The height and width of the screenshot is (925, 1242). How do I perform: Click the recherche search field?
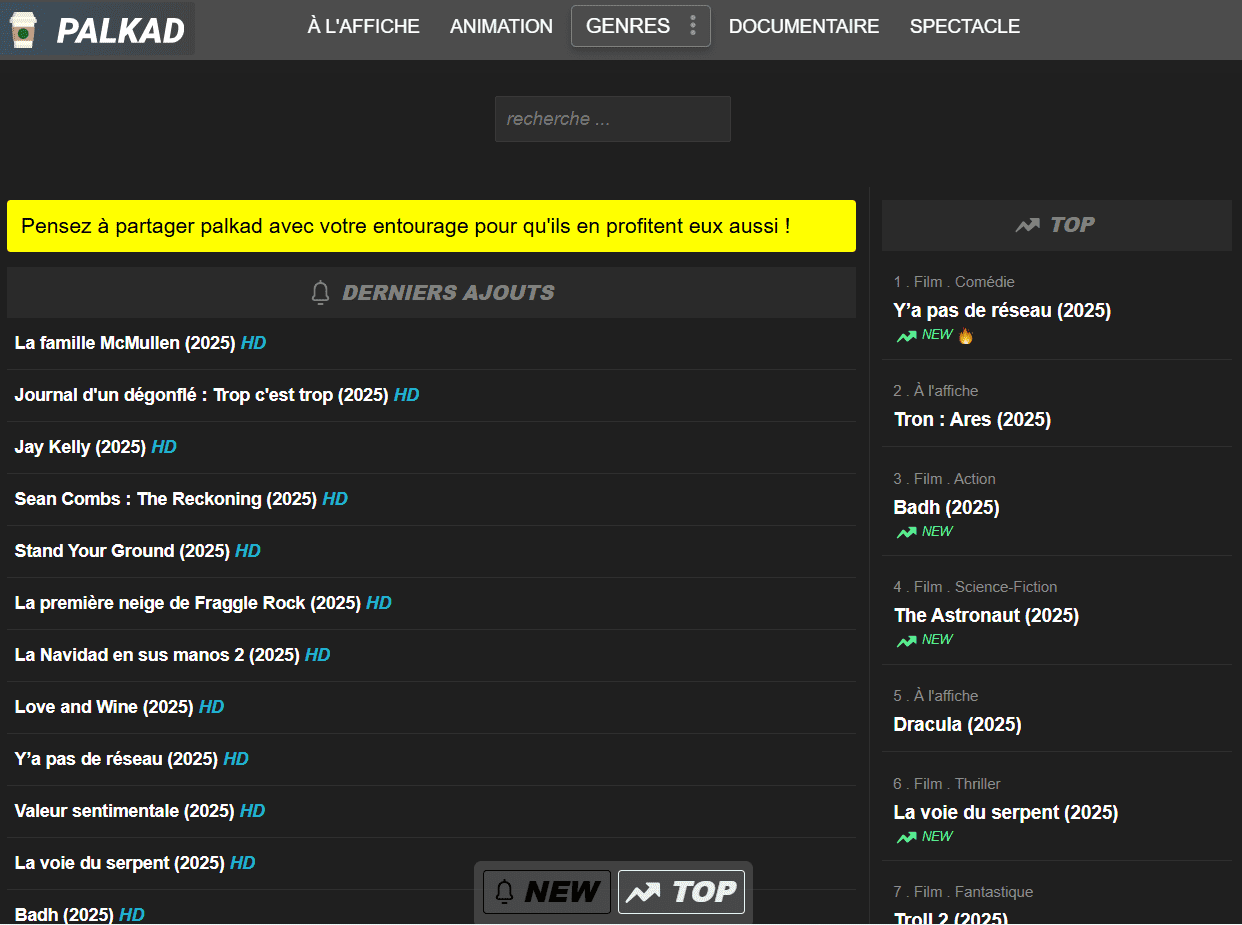click(x=612, y=119)
